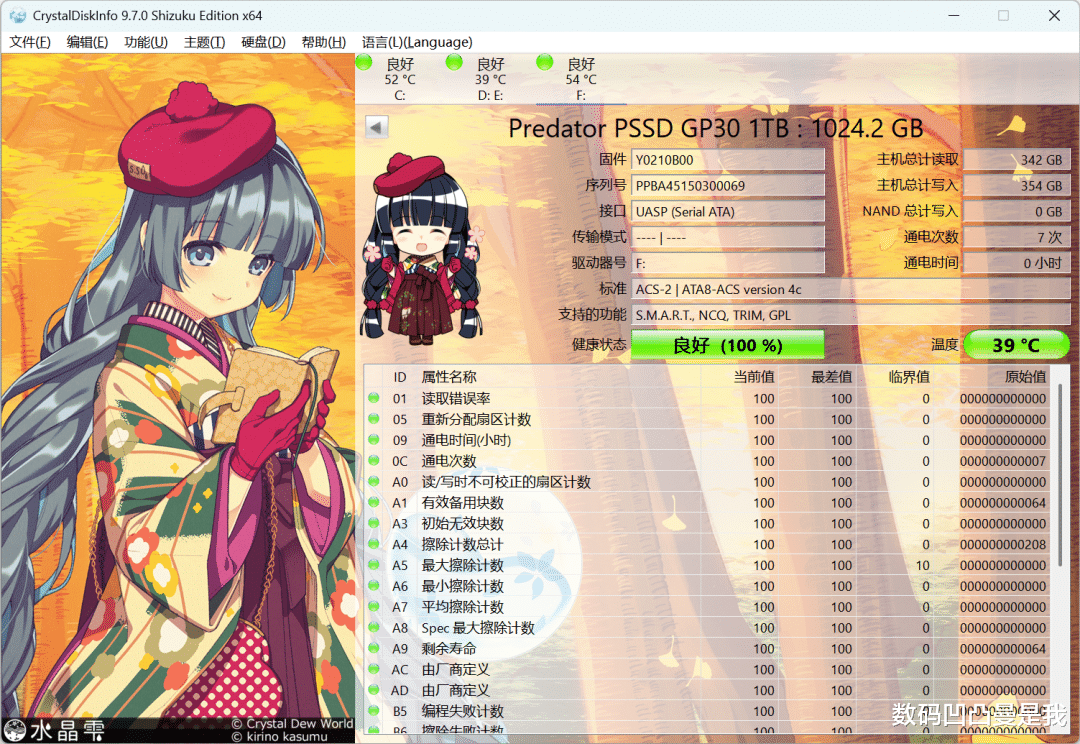Click the chibi Shizuku character image
The image size is (1080, 744).
coord(424,248)
